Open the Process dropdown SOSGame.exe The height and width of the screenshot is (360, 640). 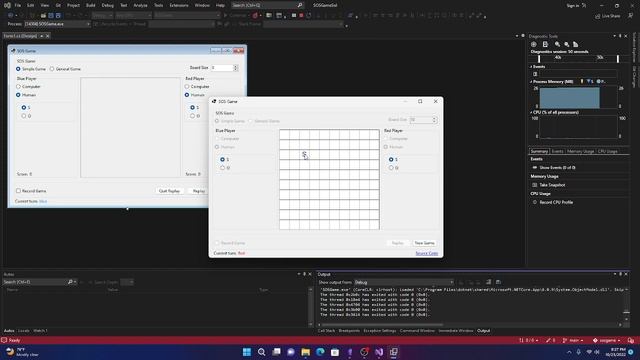coord(57,24)
